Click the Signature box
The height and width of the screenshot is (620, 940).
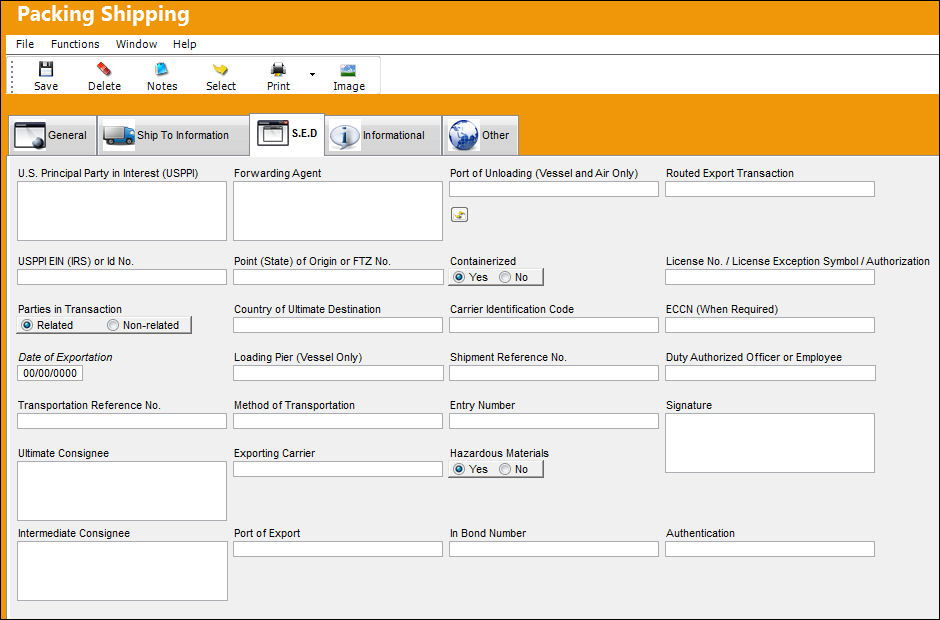(x=770, y=443)
